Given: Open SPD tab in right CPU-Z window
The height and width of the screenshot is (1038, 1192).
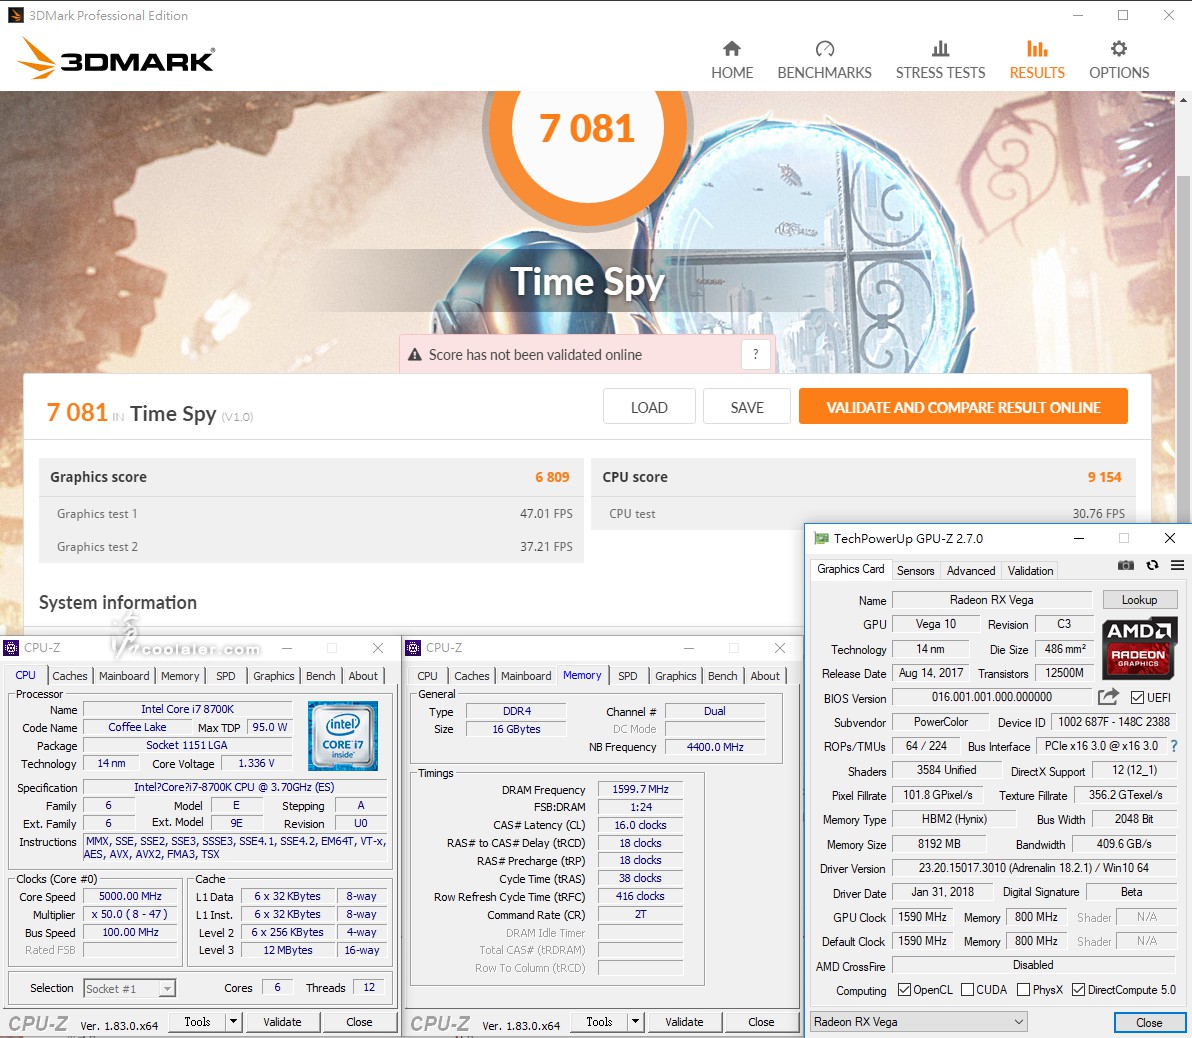Looking at the screenshot, I should point(628,676).
